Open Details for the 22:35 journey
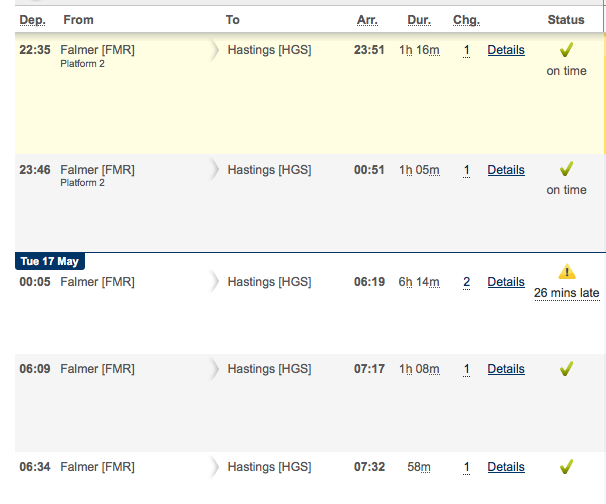606x504 pixels. coord(506,50)
